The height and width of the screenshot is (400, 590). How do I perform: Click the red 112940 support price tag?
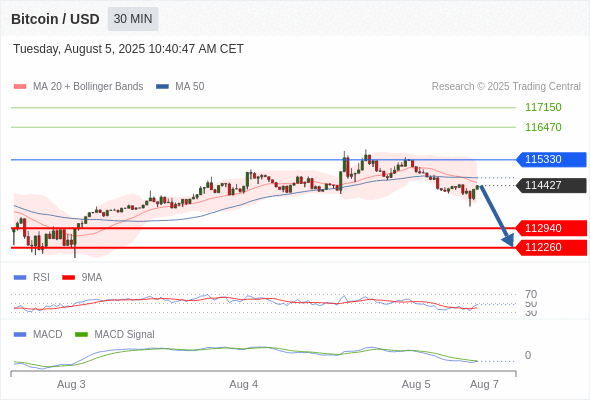pyautogui.click(x=551, y=228)
